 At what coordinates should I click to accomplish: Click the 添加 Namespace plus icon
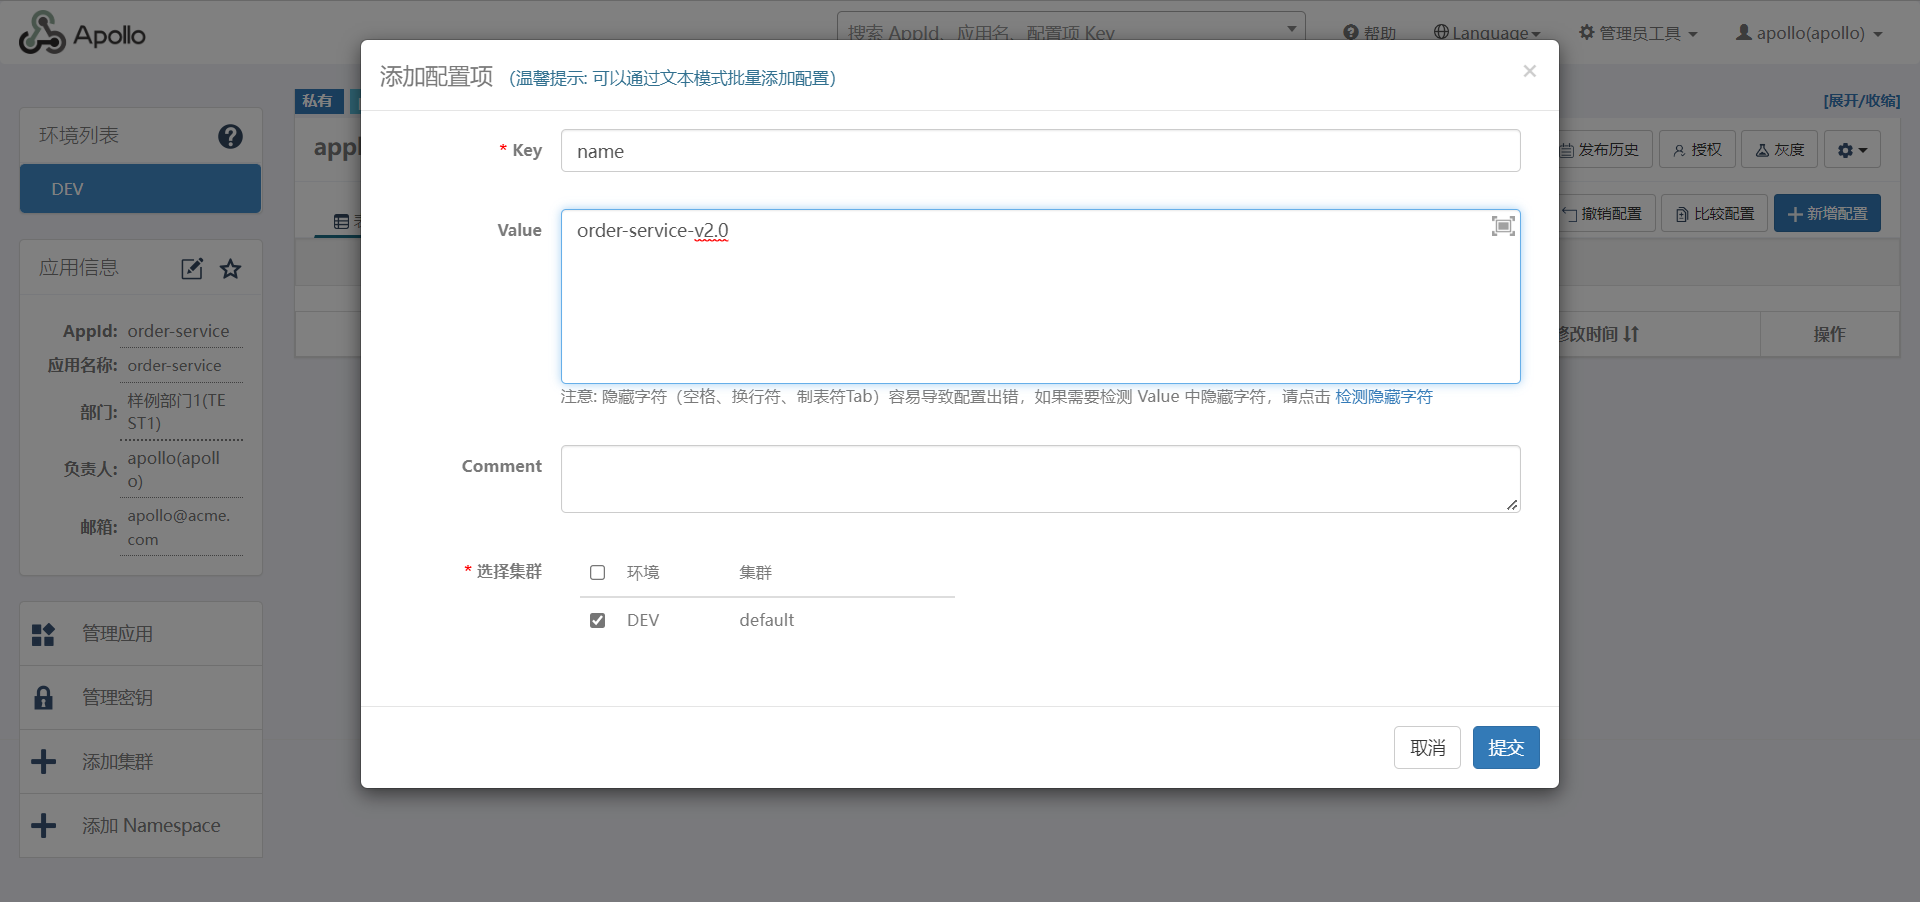pos(43,826)
